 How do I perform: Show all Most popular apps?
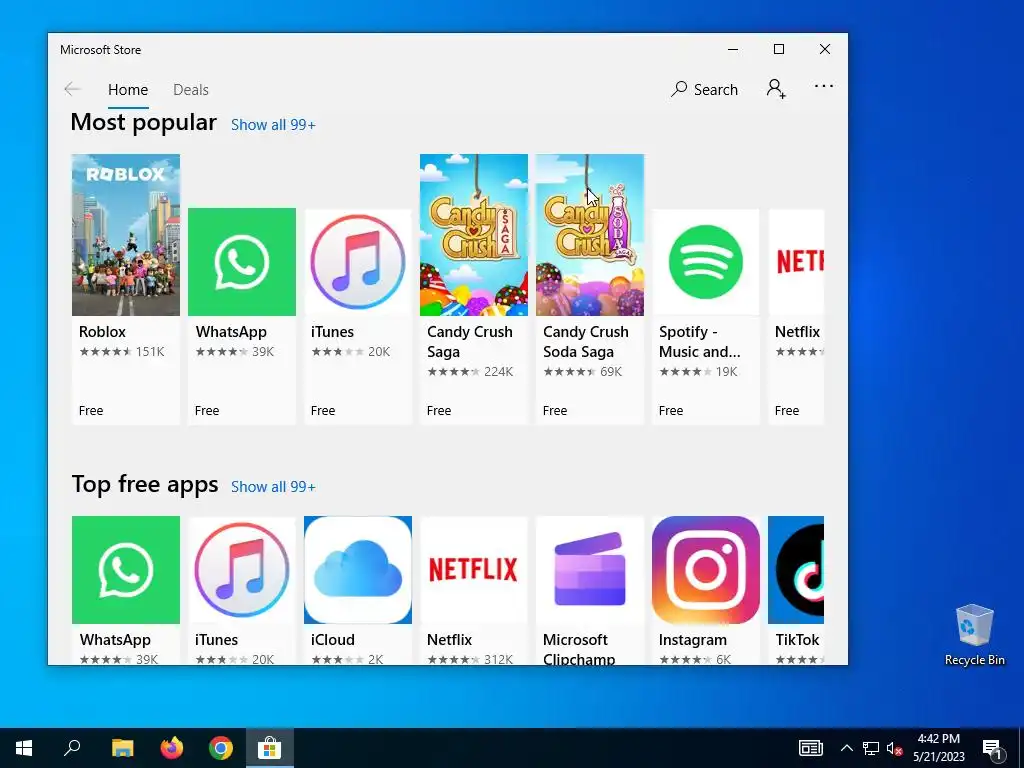pyautogui.click(x=273, y=125)
